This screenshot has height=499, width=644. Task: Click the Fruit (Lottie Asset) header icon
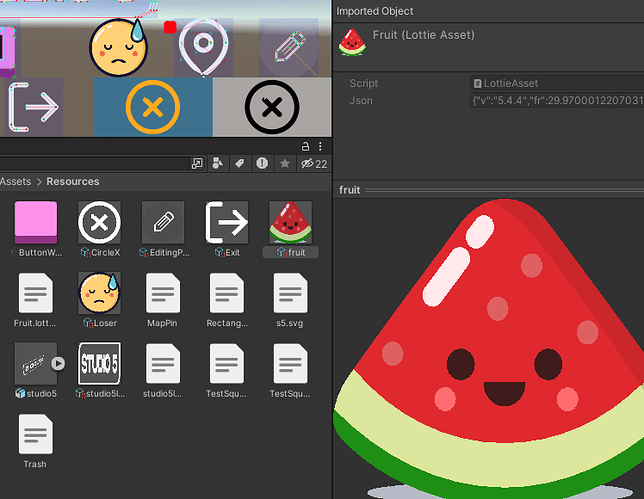coord(352,42)
